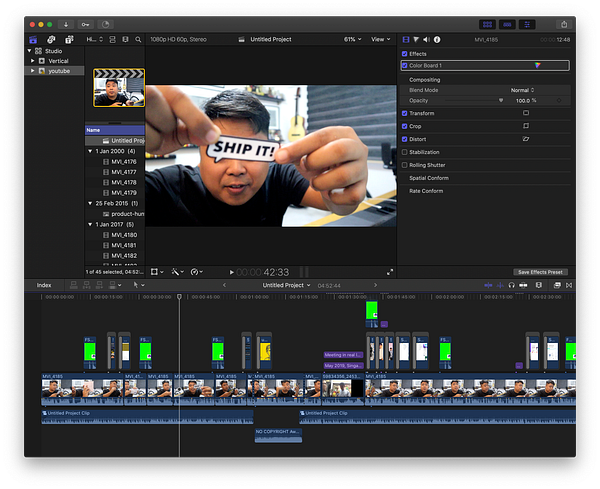Screen dimensions: 600x489
Task: Open the 61% viewer zoom dropdown
Action: [352, 39]
